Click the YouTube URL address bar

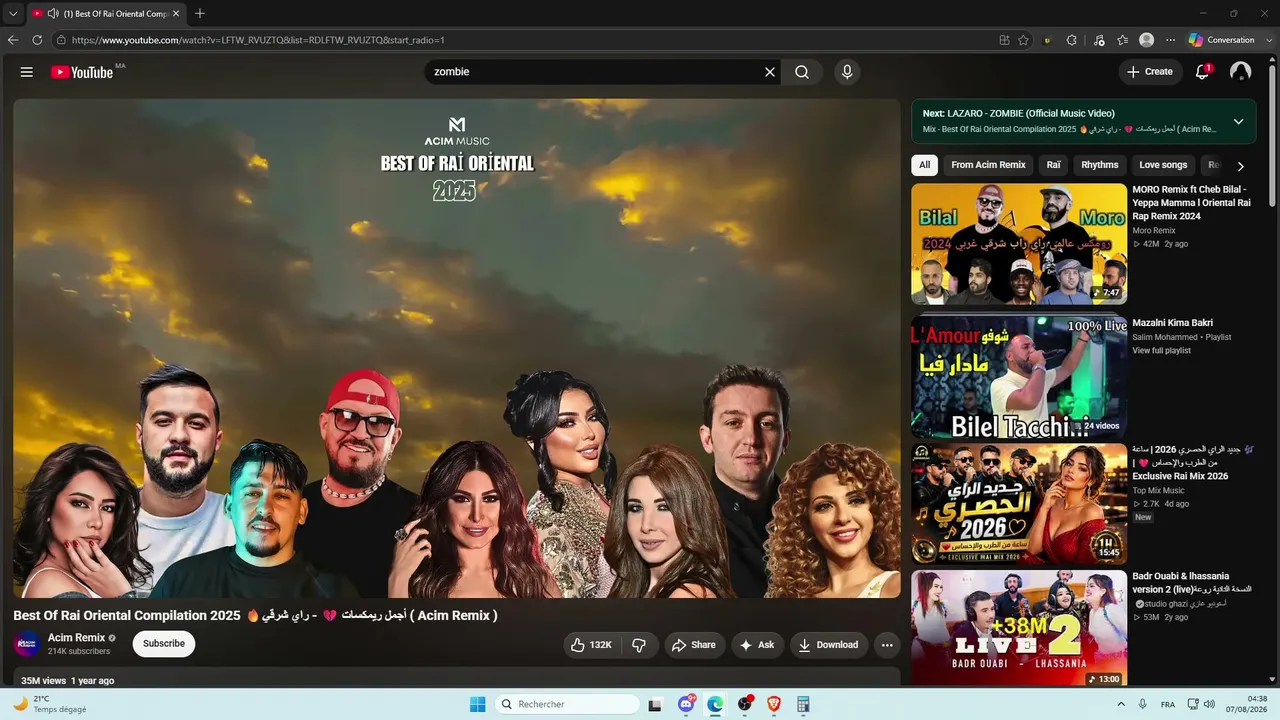click(x=520, y=40)
